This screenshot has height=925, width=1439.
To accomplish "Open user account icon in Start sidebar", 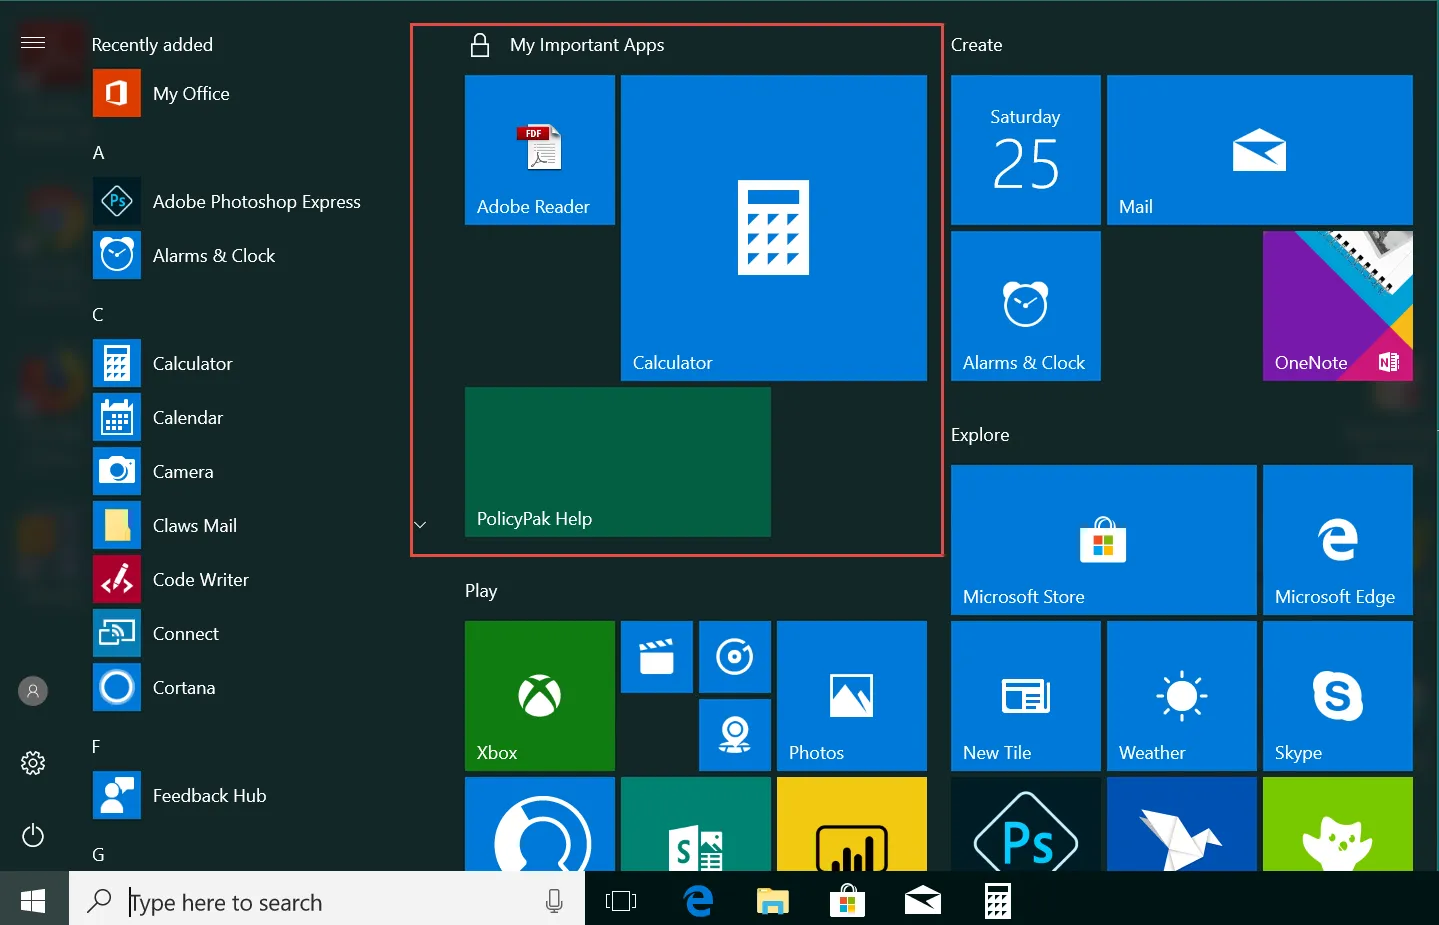I will click(x=33, y=691).
